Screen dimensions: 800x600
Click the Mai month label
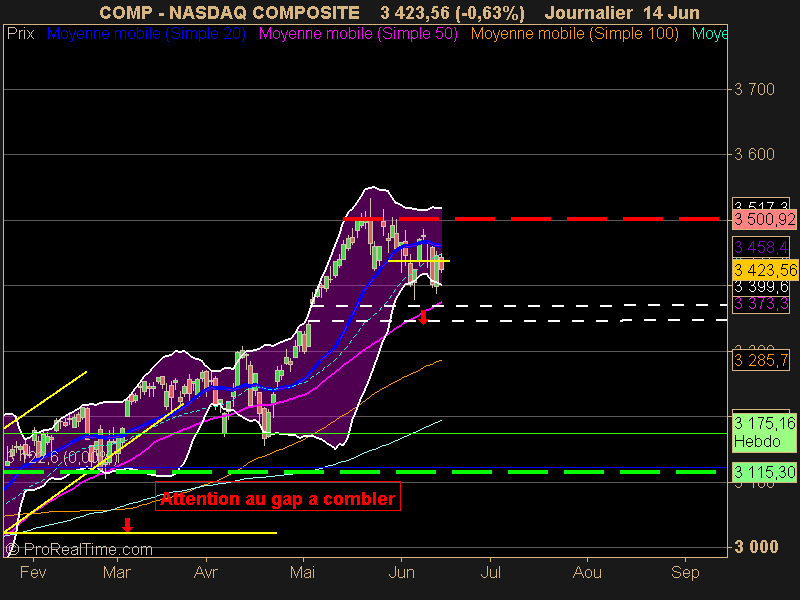[x=302, y=572]
